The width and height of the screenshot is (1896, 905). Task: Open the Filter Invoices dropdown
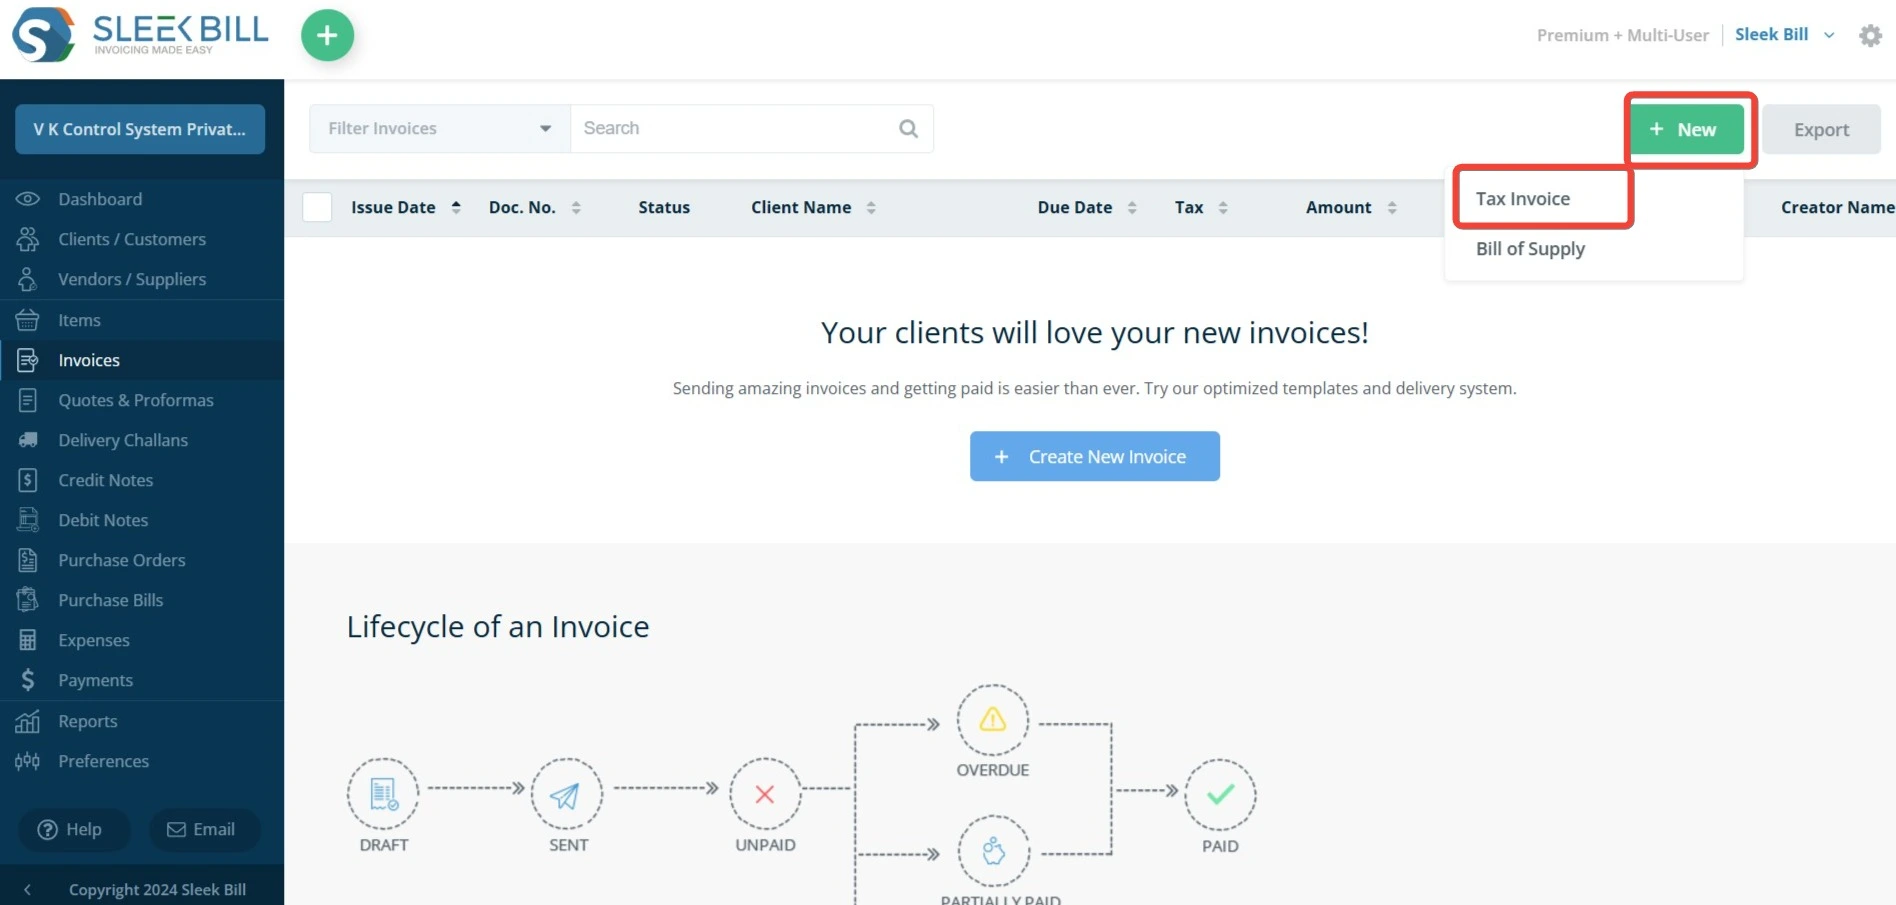click(x=440, y=128)
